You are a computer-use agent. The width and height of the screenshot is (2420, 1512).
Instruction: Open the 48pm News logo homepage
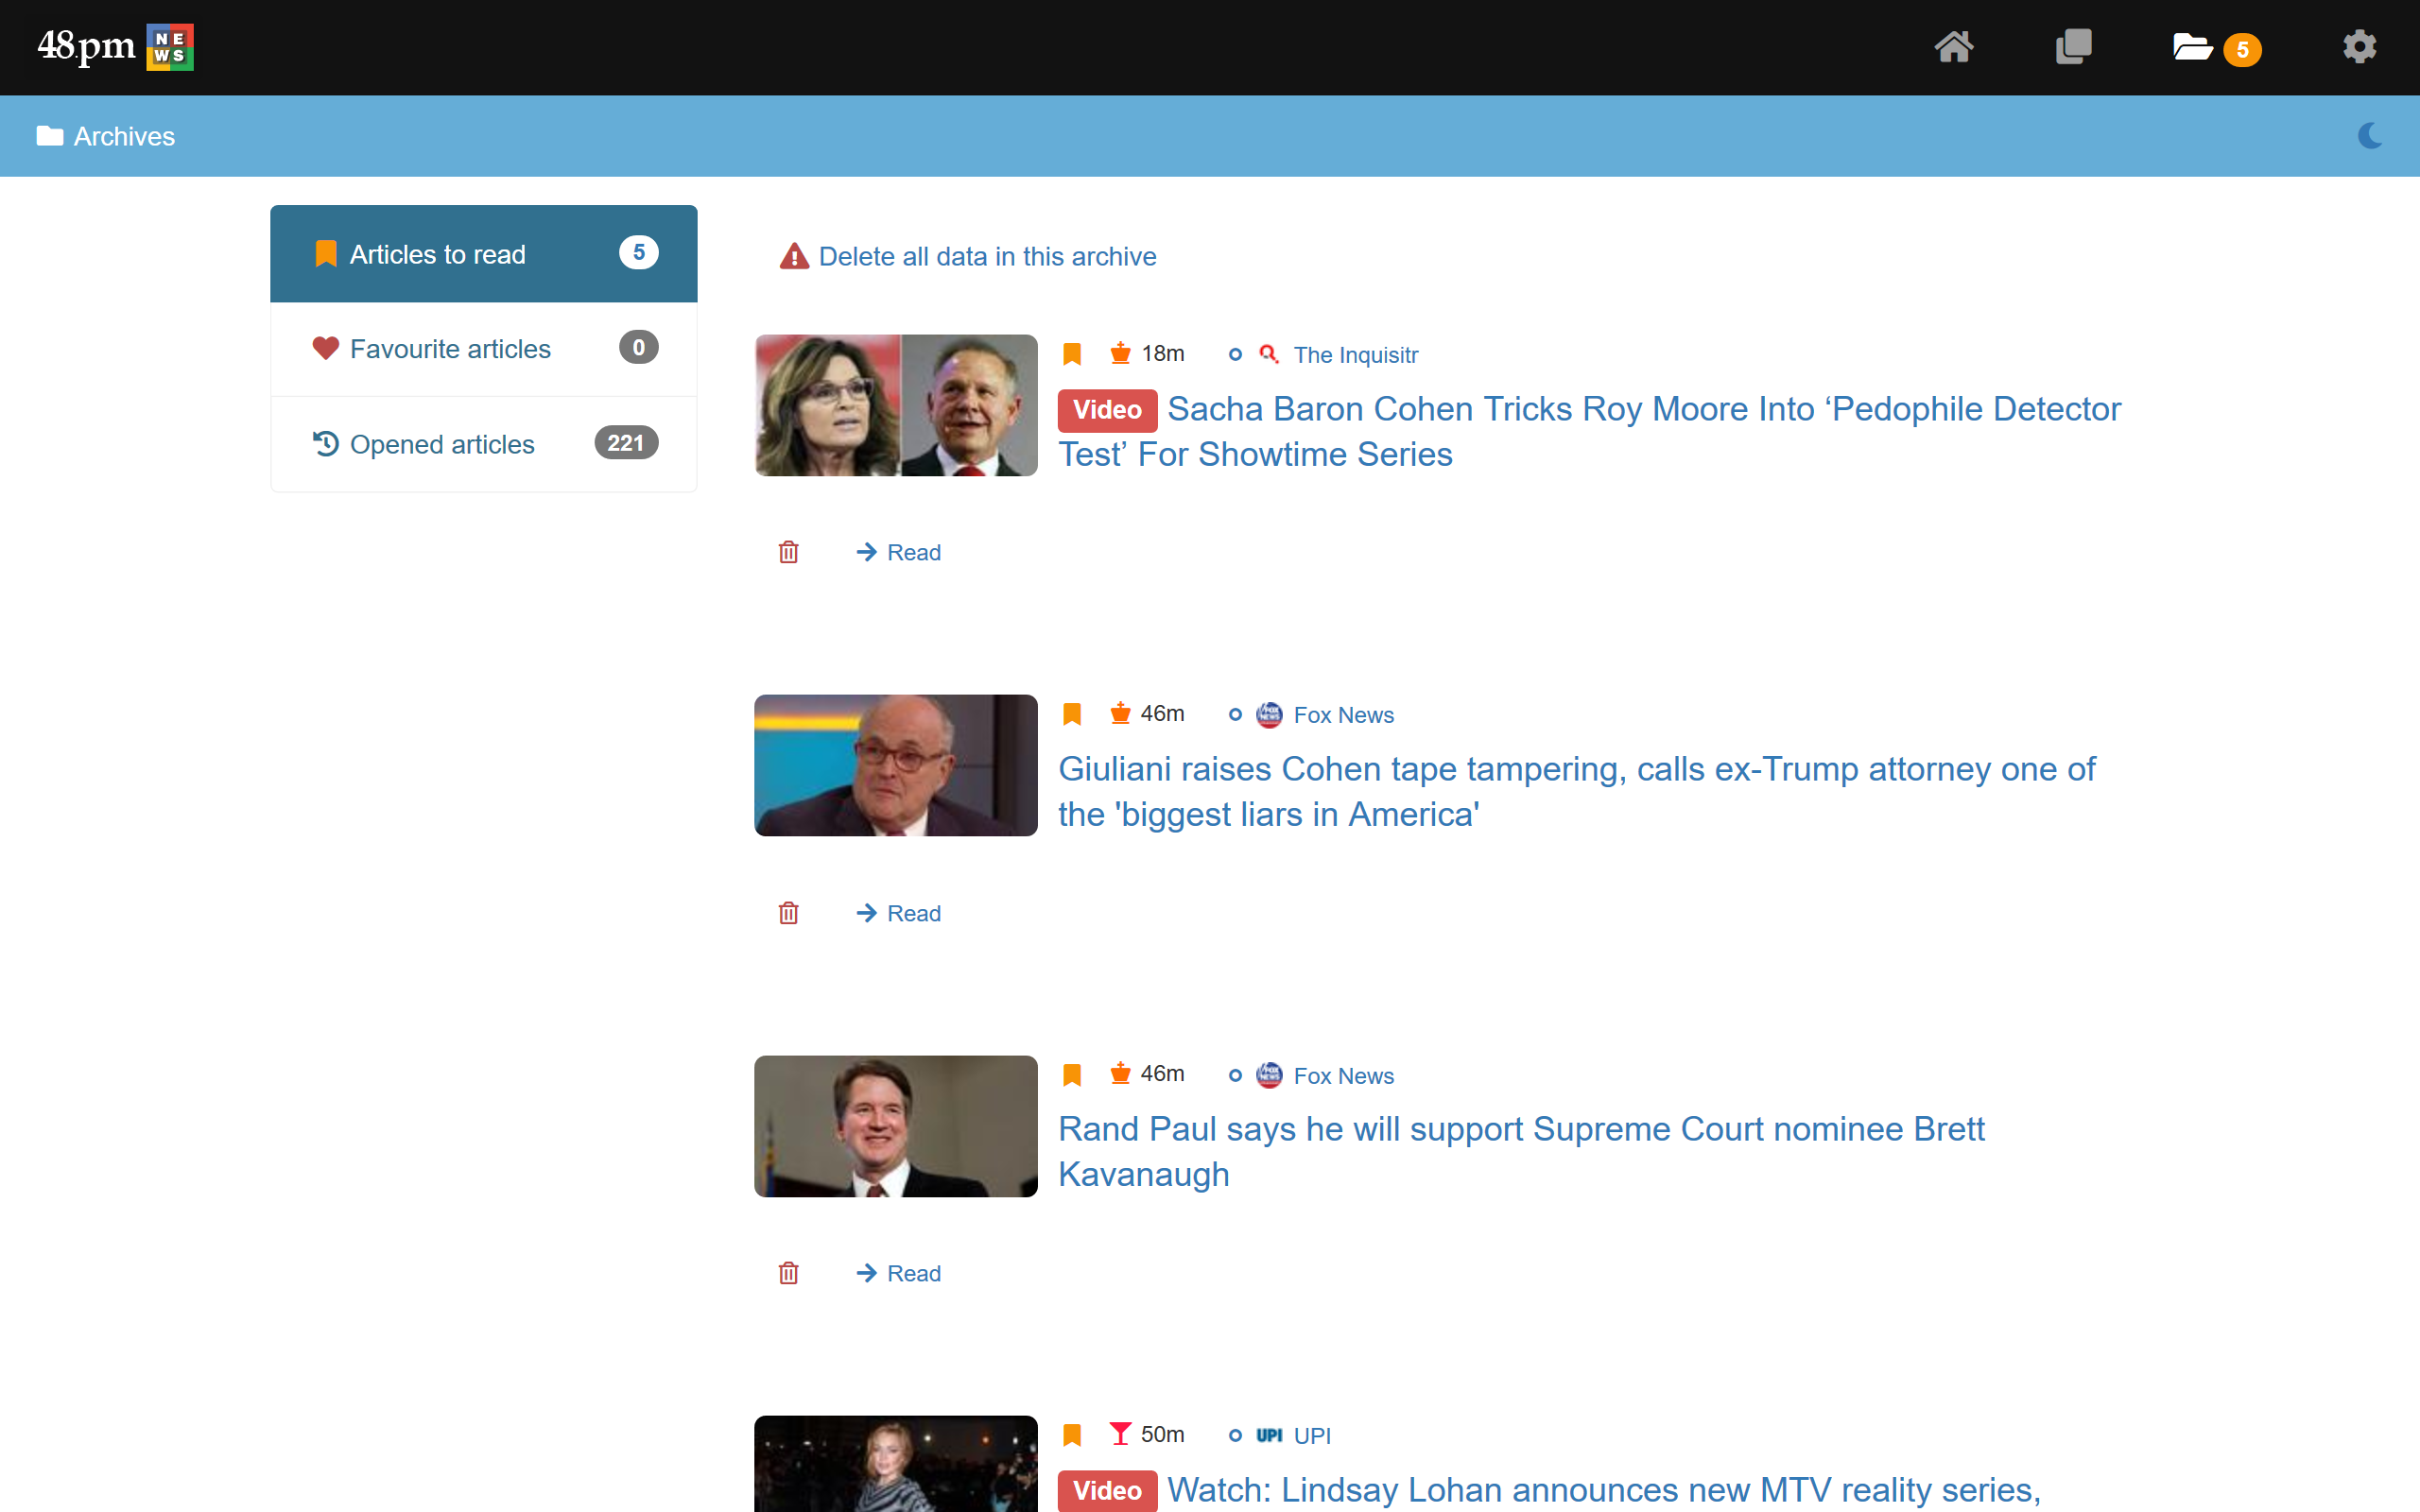click(115, 47)
